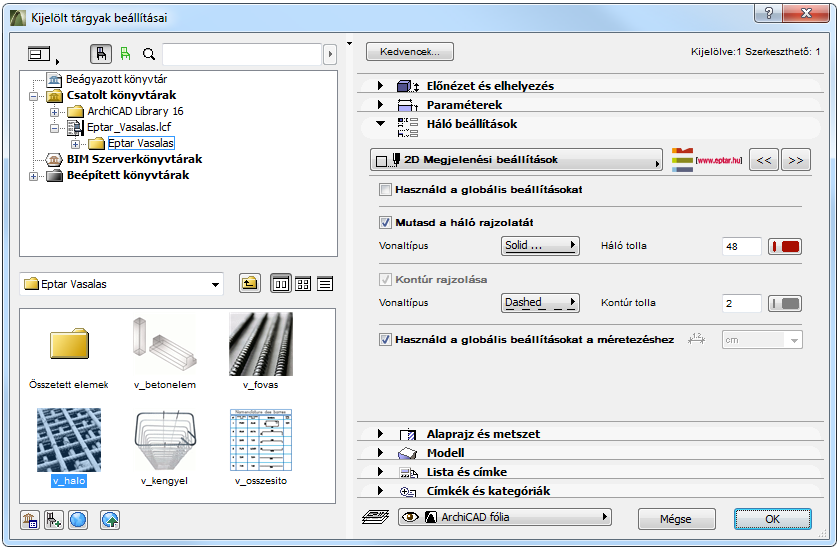This screenshot has width=840, height=551.
Task: Open the Library Manager icon at bottom
Action: [30, 520]
